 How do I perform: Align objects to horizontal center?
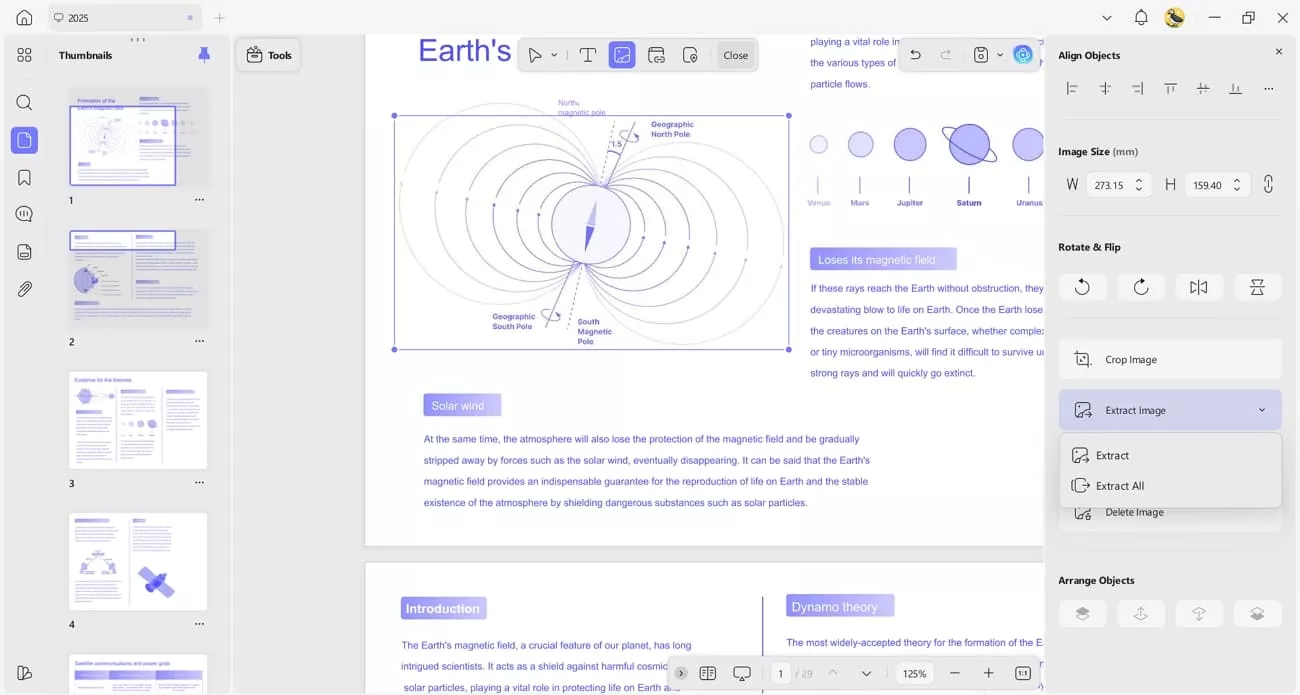click(x=1105, y=88)
